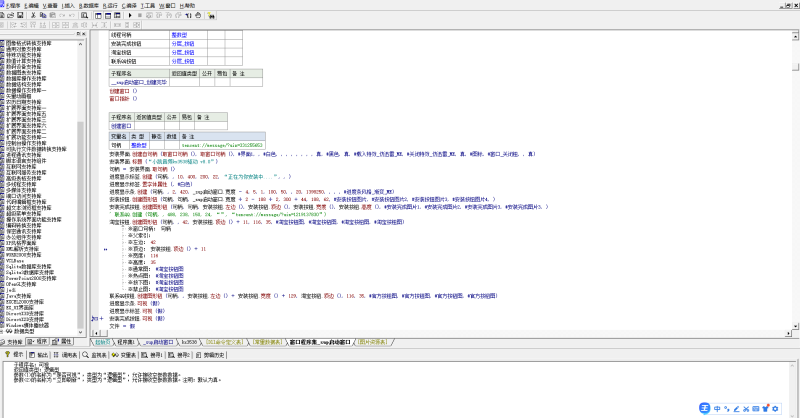The height and width of the screenshot is (418, 800).
Task: Toggle the third panel layout icon
Action: coord(117,15)
